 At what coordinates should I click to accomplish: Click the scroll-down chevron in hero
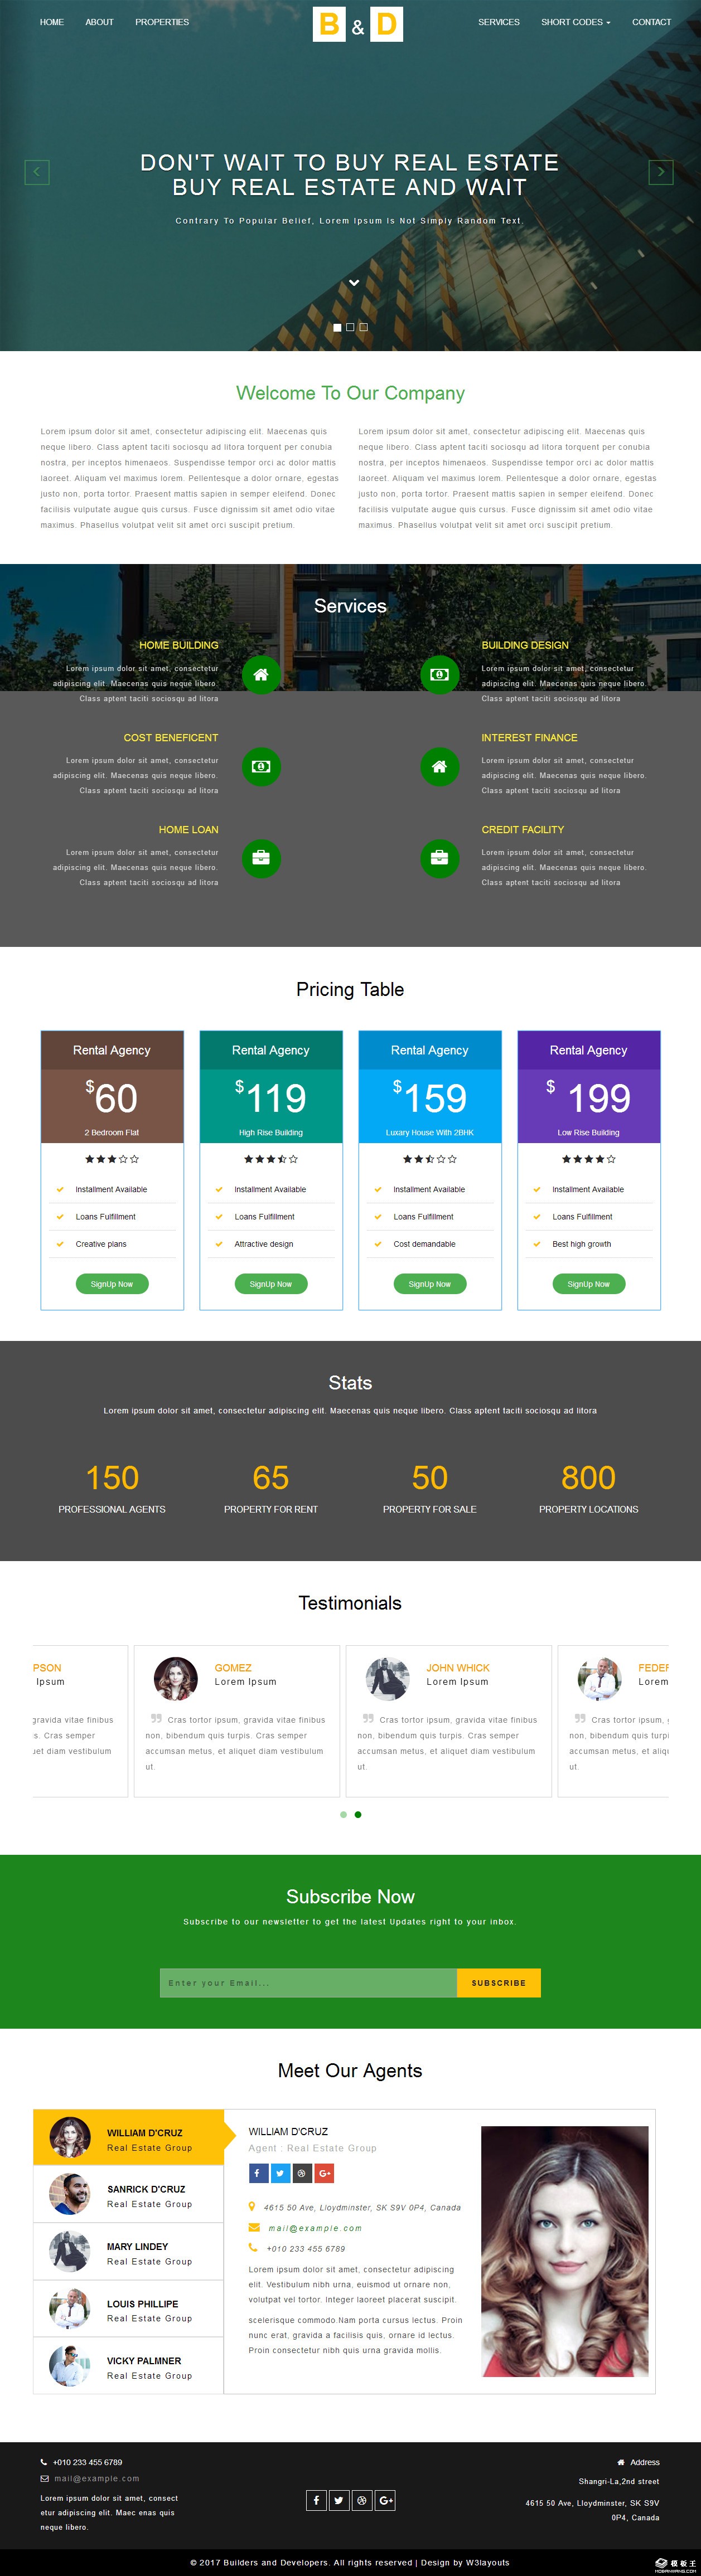pyautogui.click(x=353, y=283)
